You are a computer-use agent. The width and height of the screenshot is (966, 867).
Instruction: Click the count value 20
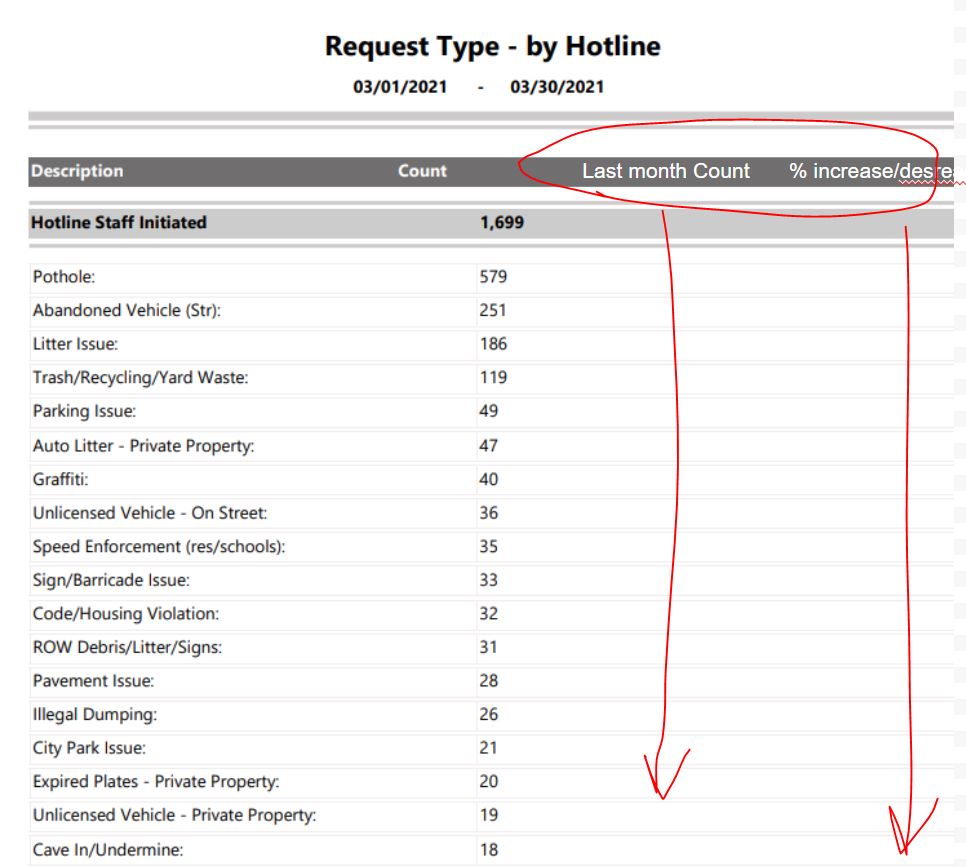pos(489,781)
